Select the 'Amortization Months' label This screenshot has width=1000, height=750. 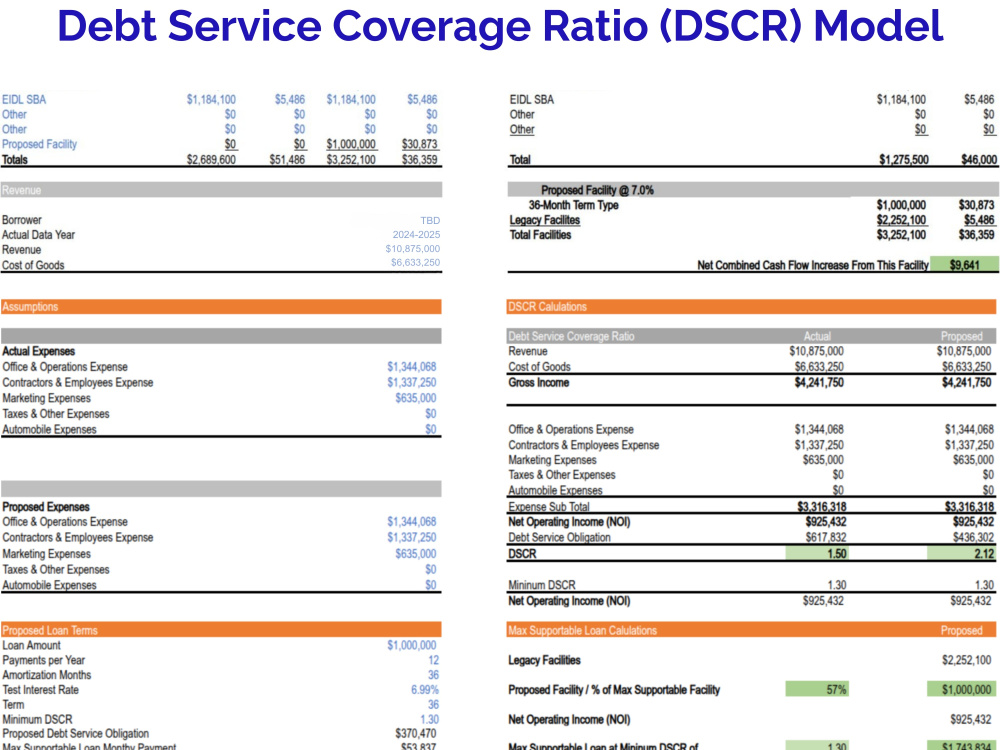pos(47,675)
